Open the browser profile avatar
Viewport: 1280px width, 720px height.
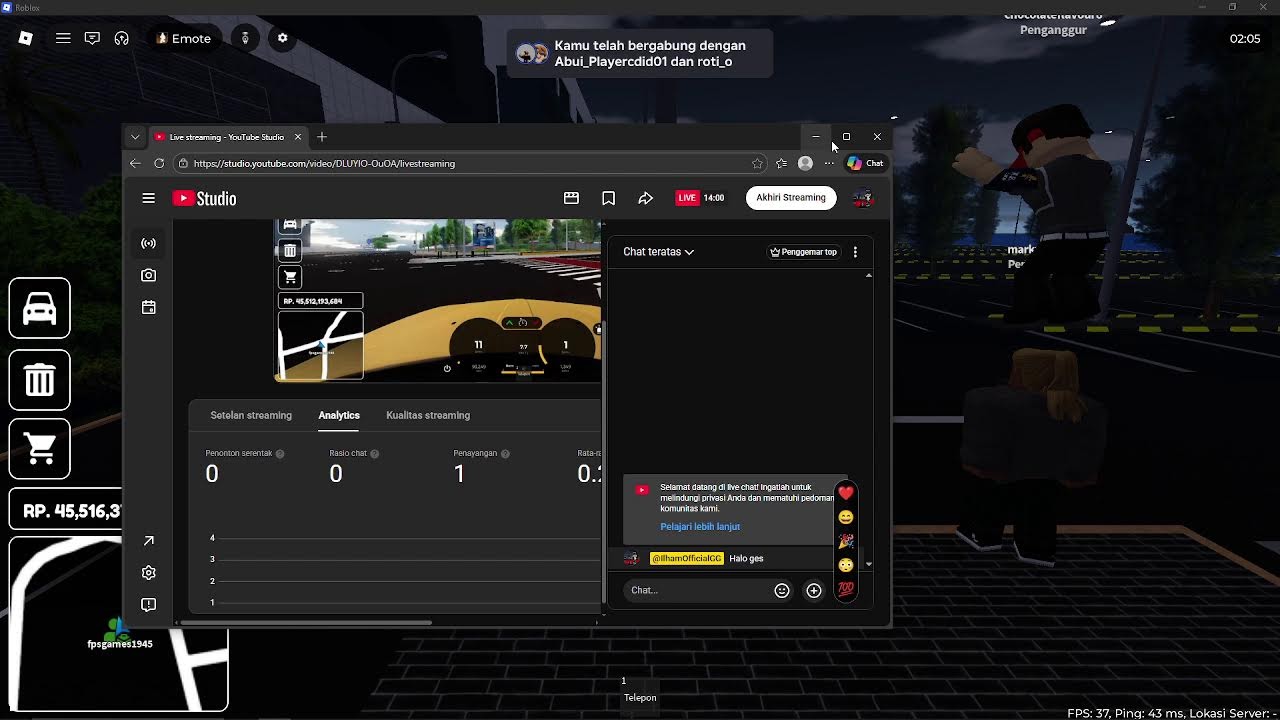point(805,163)
